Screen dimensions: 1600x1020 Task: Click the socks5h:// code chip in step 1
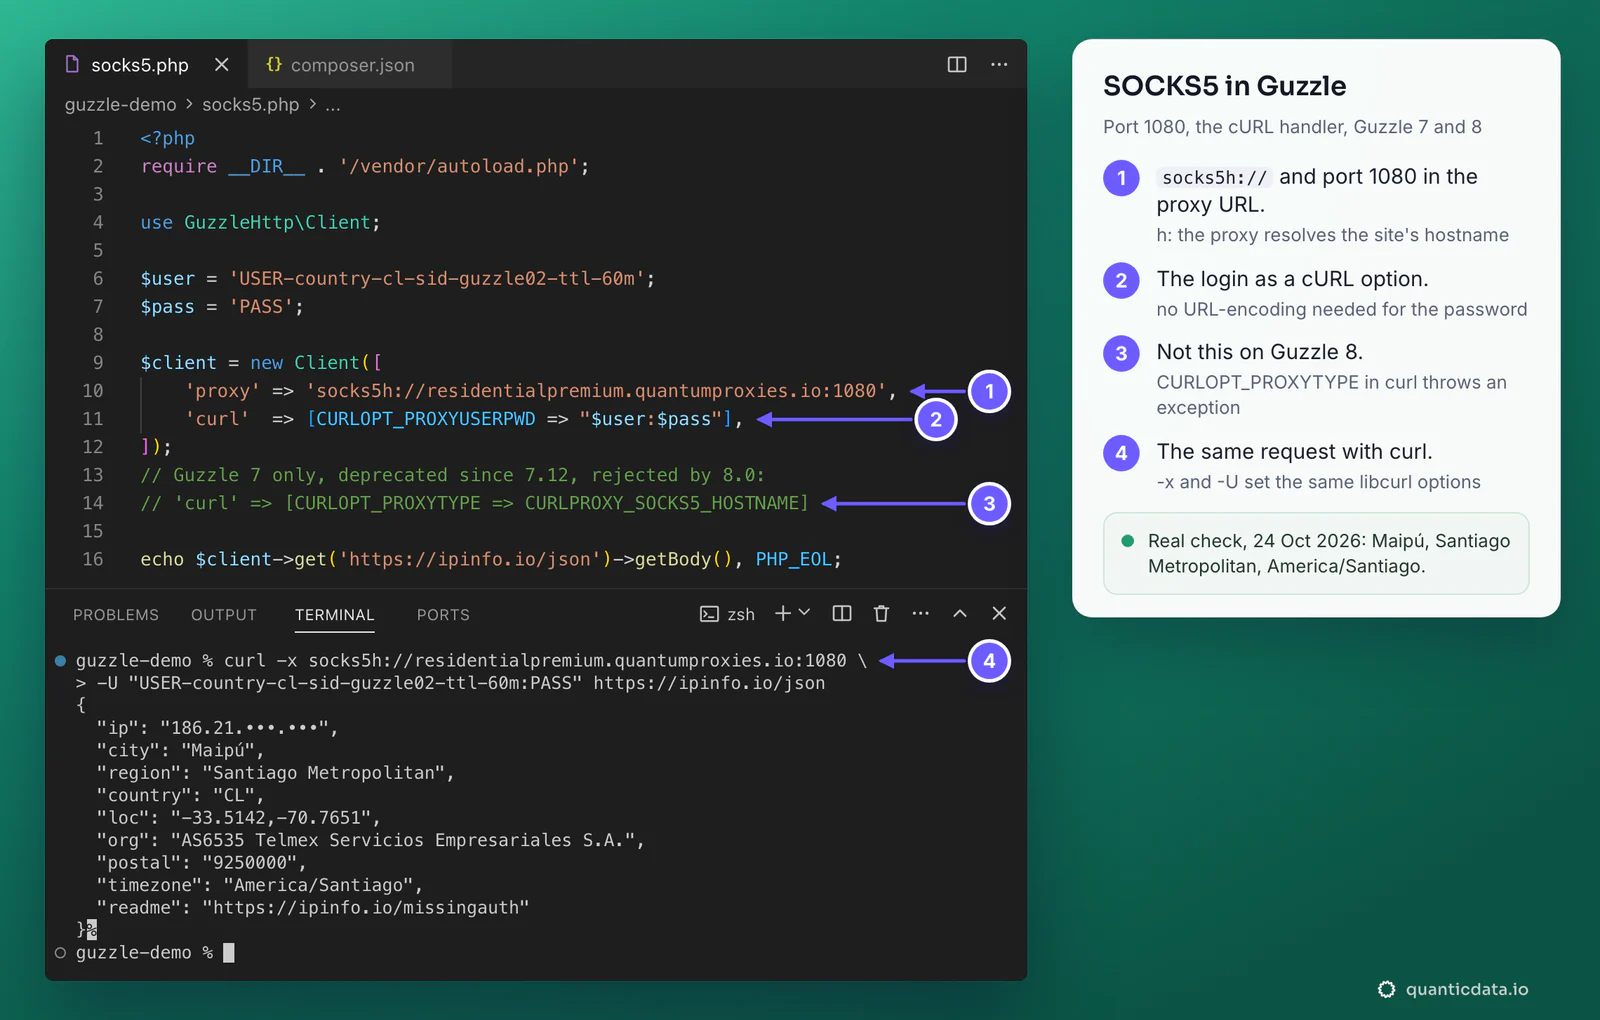coord(1214,177)
